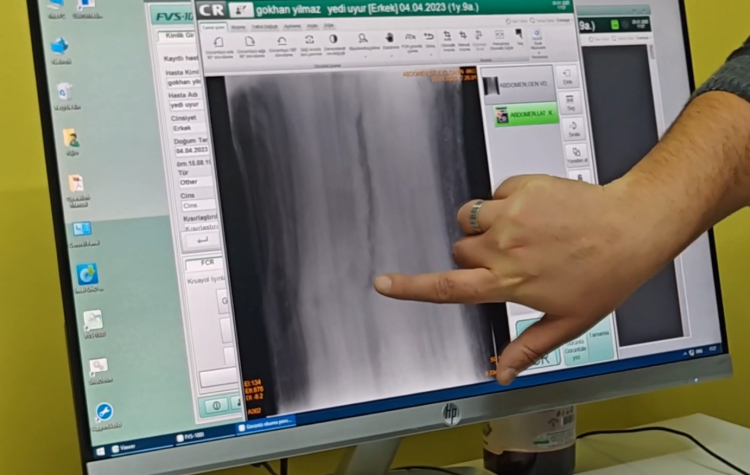The height and width of the screenshot is (475, 750).
Task: Click the rotate 90° right icon
Action: point(249,42)
